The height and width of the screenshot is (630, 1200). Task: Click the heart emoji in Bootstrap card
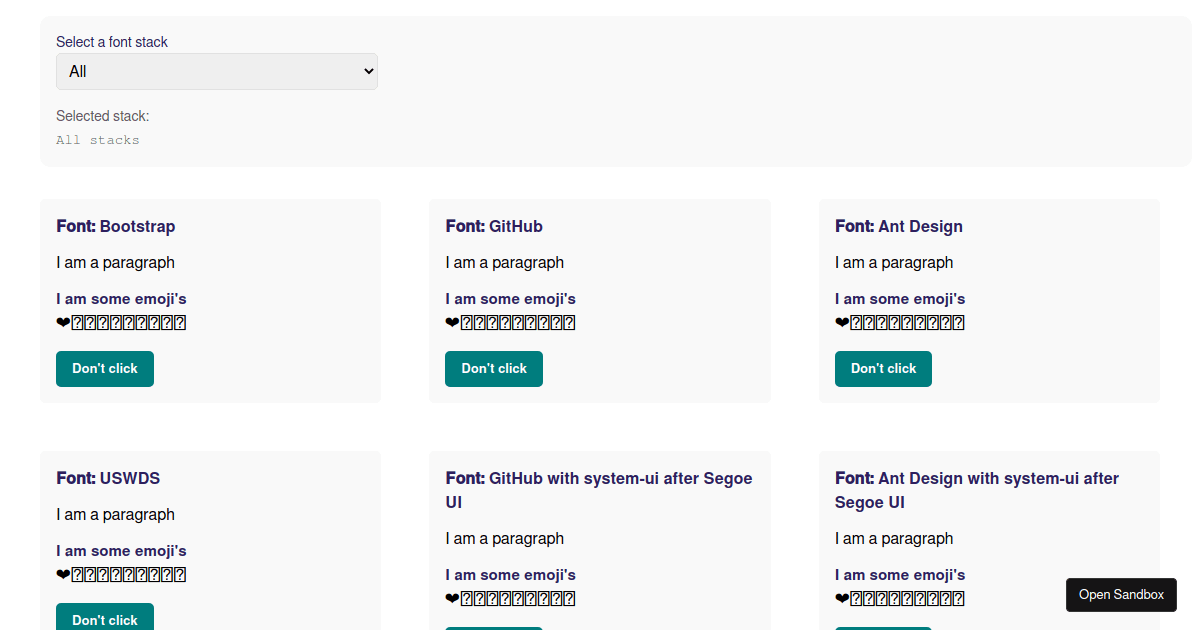point(63,323)
